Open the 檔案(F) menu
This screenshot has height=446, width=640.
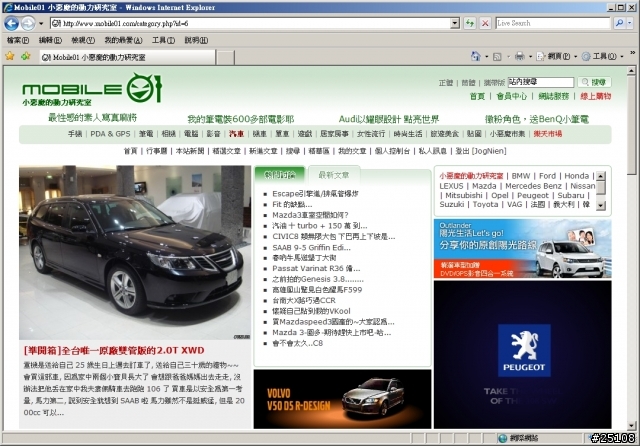click(x=18, y=40)
